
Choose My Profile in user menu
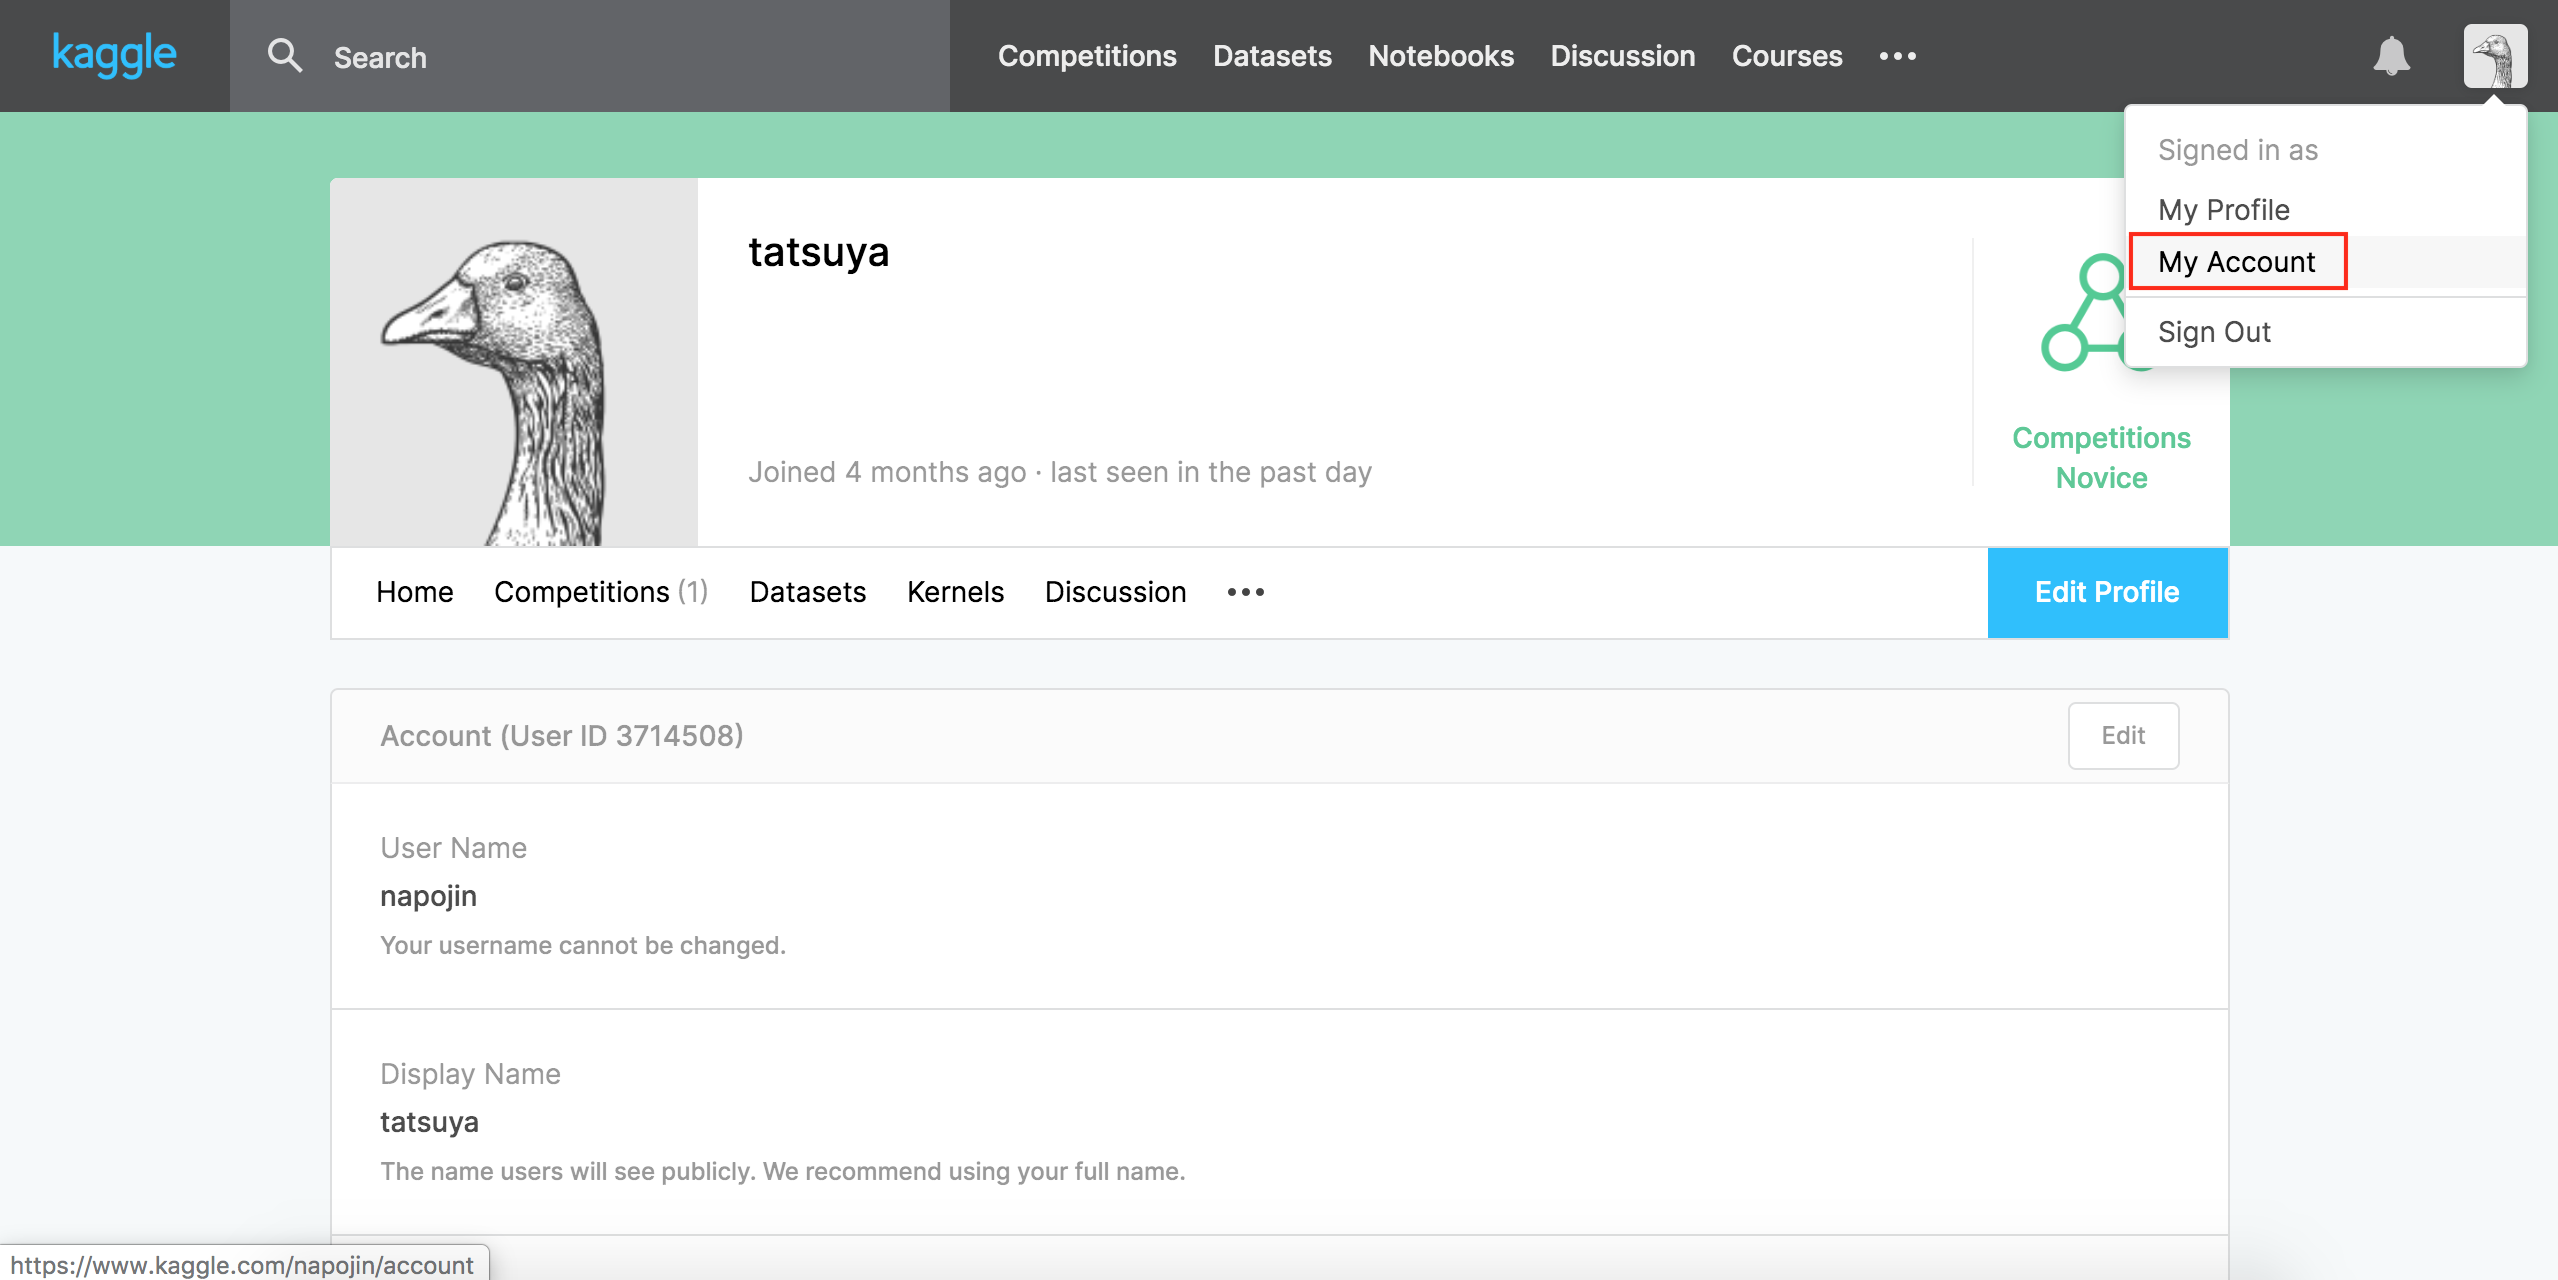pyautogui.click(x=2223, y=210)
